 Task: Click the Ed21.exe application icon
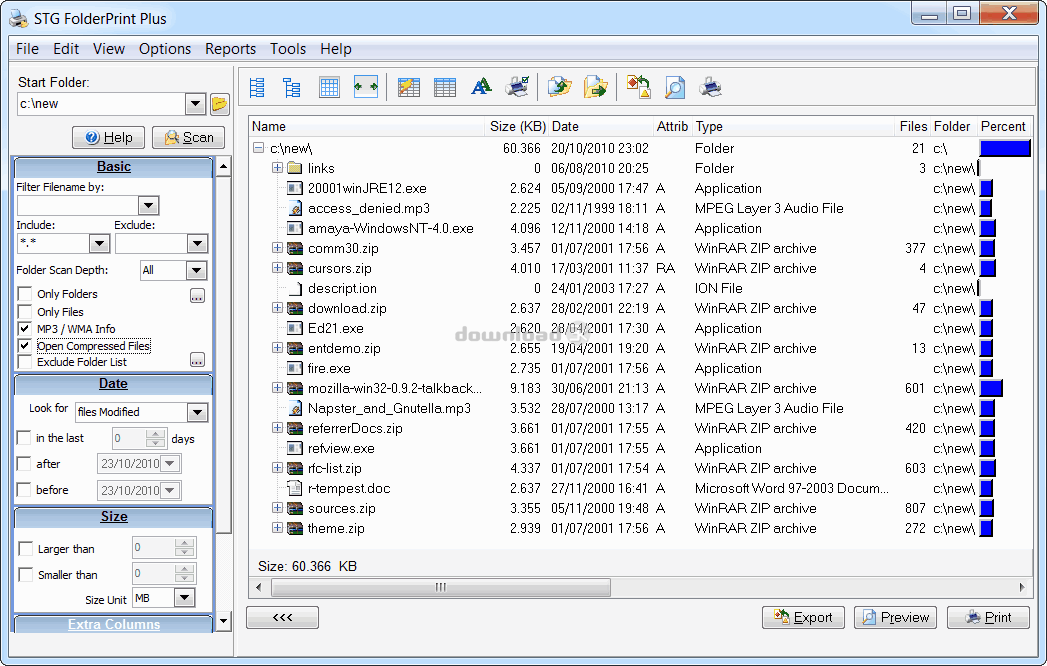point(294,328)
